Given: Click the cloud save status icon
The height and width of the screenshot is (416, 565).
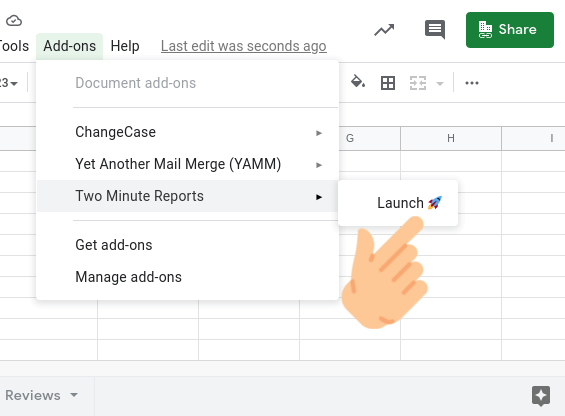Looking at the screenshot, I should [x=14, y=21].
